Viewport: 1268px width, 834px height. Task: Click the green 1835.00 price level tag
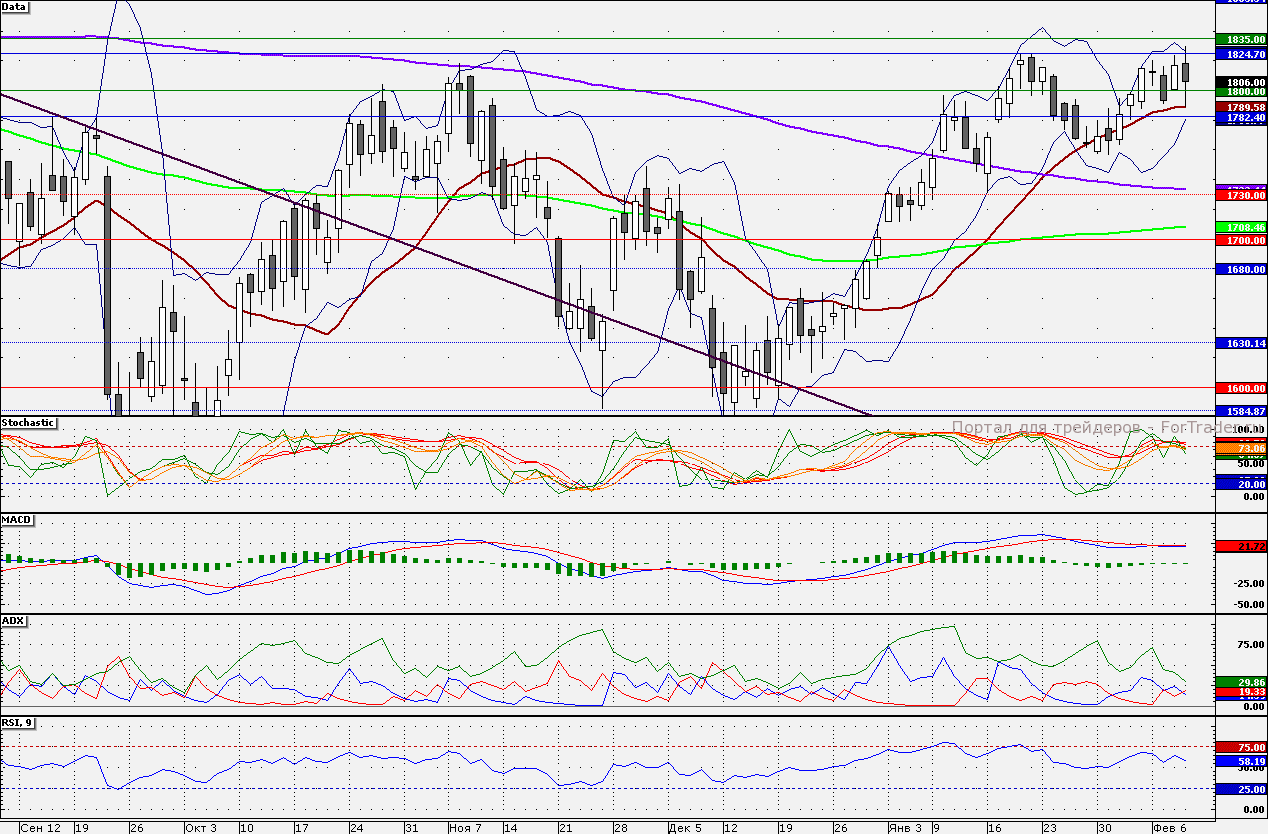click(1239, 39)
